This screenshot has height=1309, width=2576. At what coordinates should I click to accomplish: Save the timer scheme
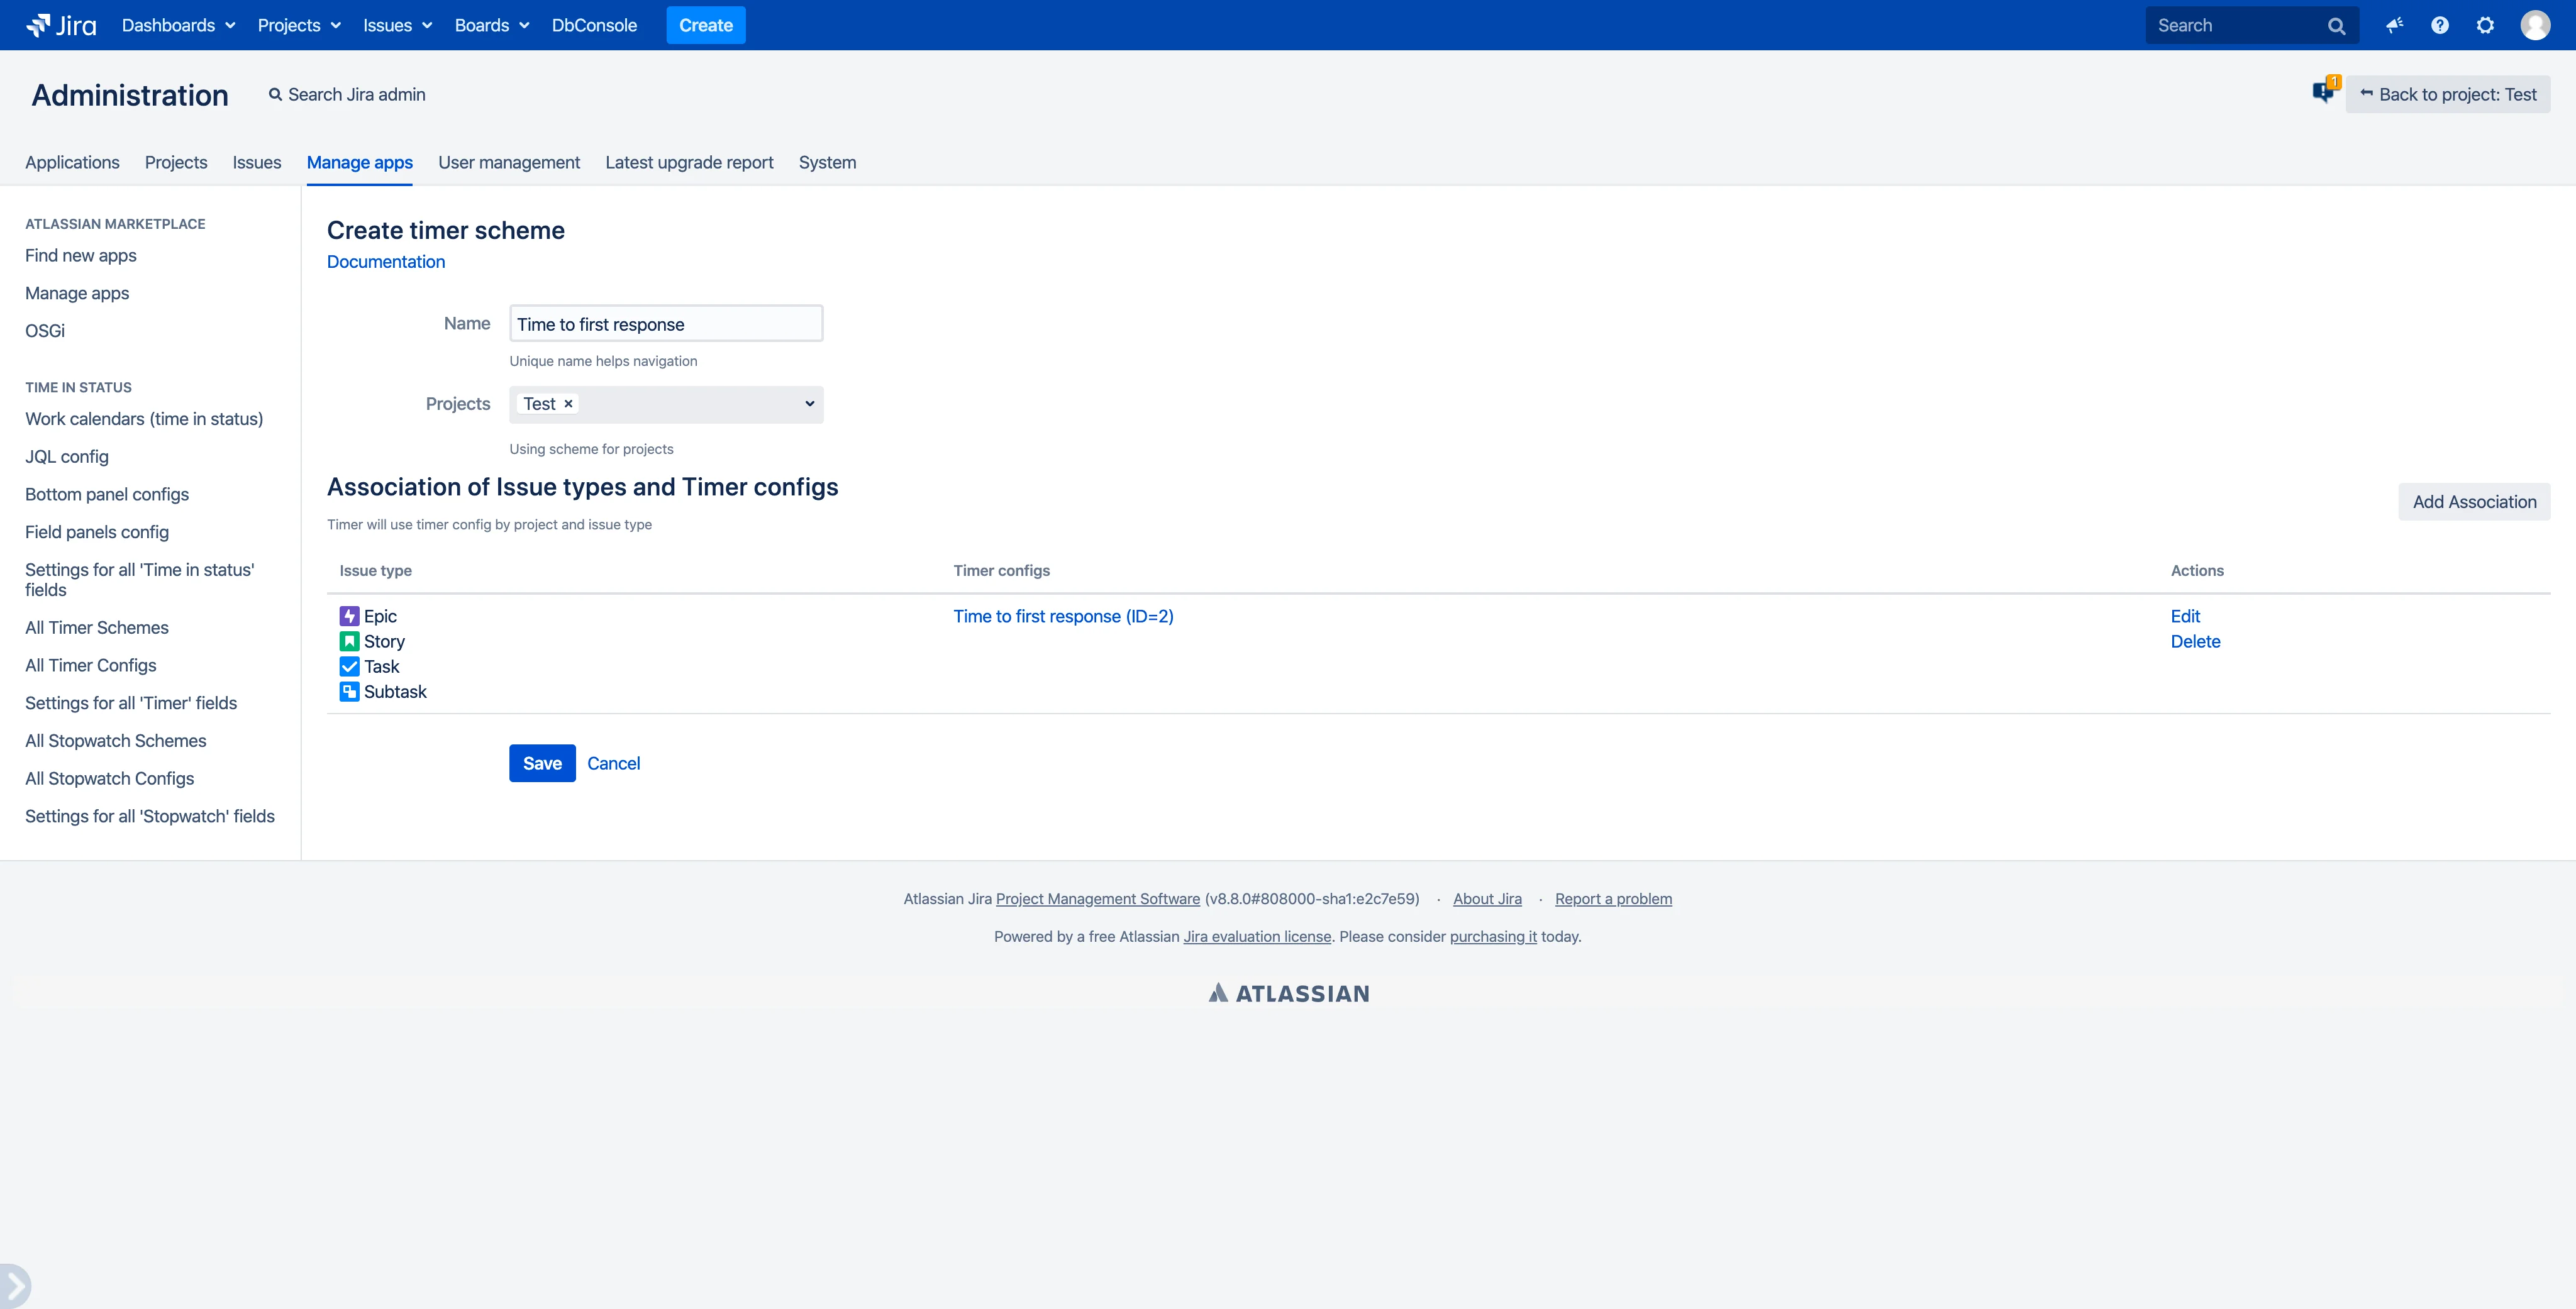[542, 763]
